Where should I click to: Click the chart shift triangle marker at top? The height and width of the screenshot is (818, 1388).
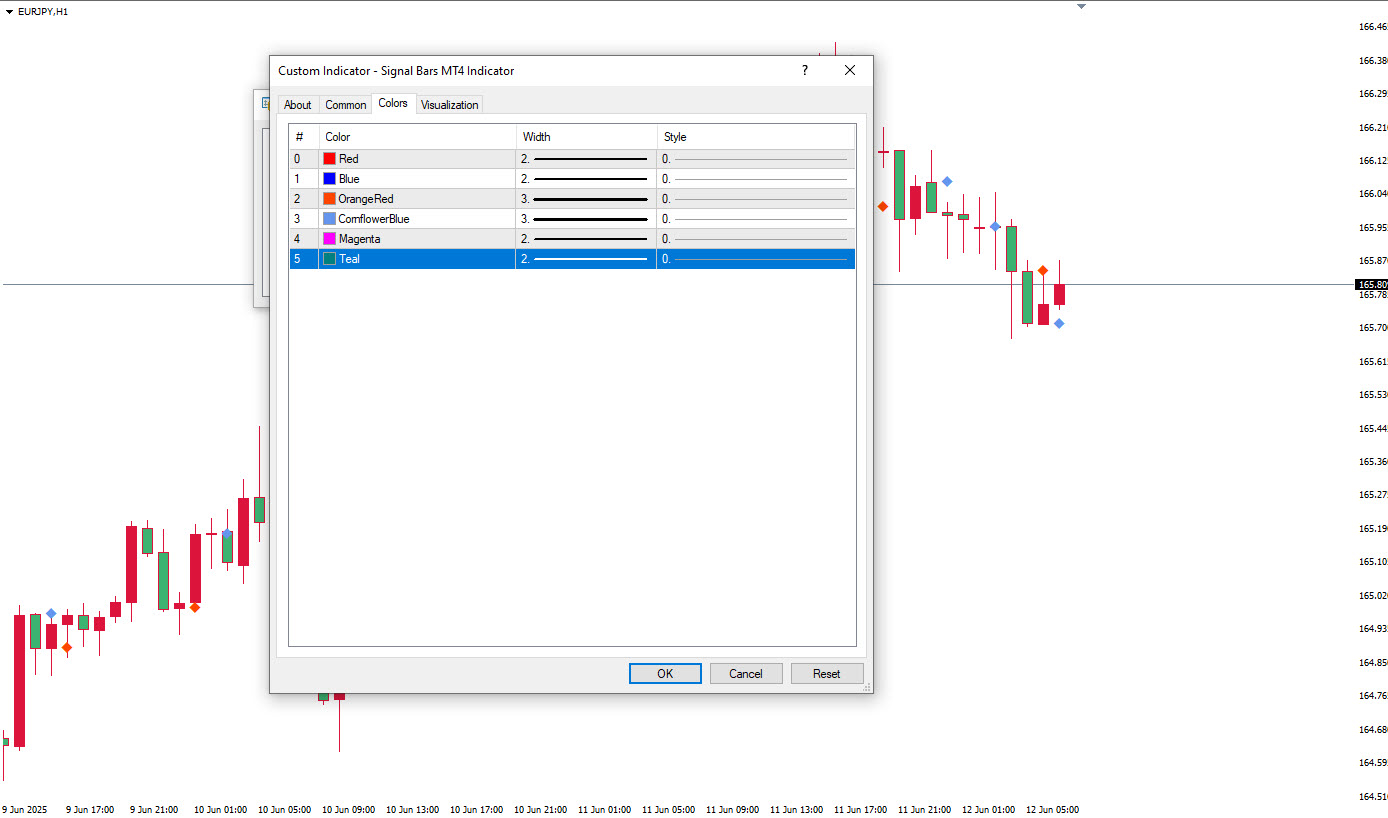point(1081,7)
